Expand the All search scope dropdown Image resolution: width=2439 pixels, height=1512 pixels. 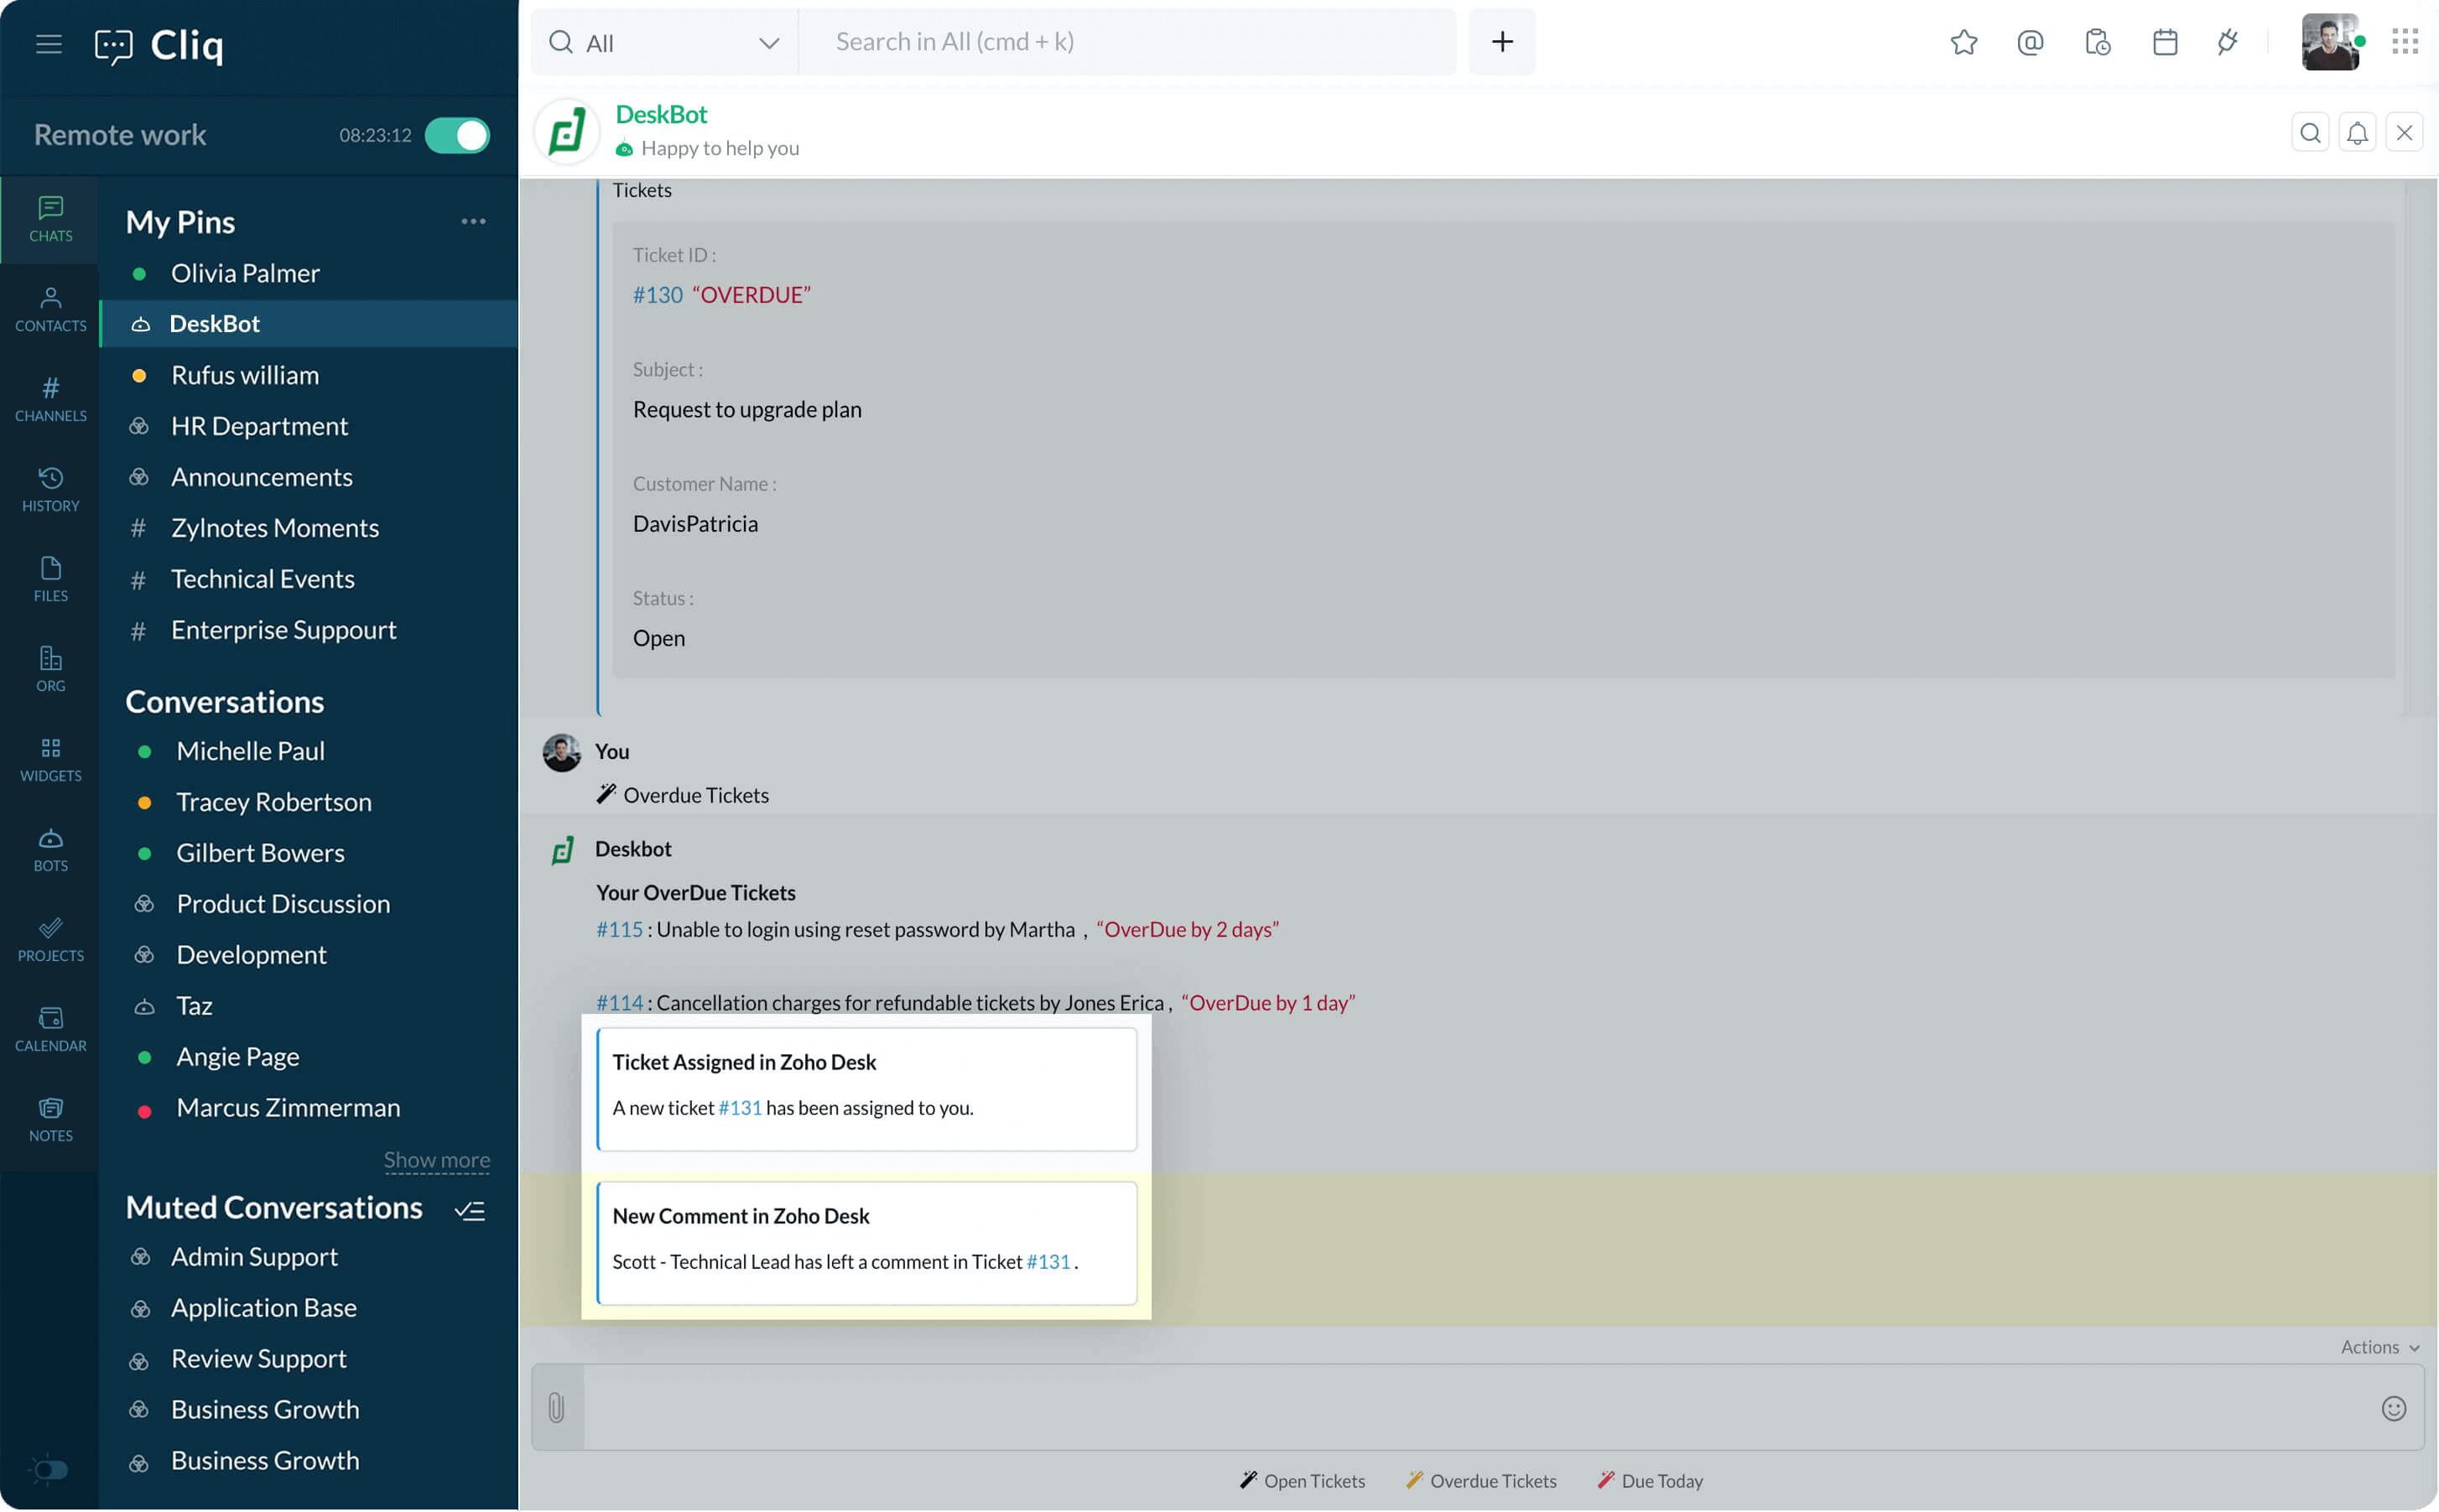point(768,43)
